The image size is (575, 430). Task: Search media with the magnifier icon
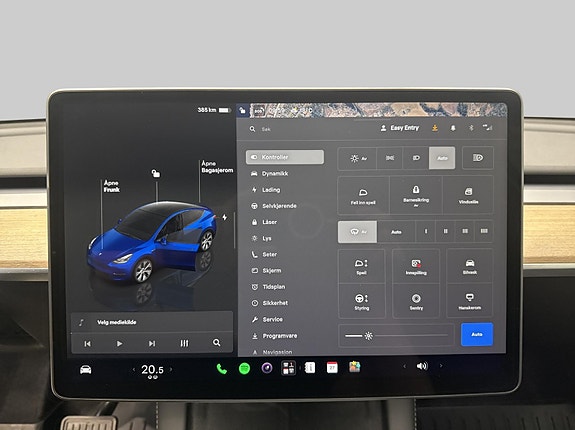[x=217, y=342]
